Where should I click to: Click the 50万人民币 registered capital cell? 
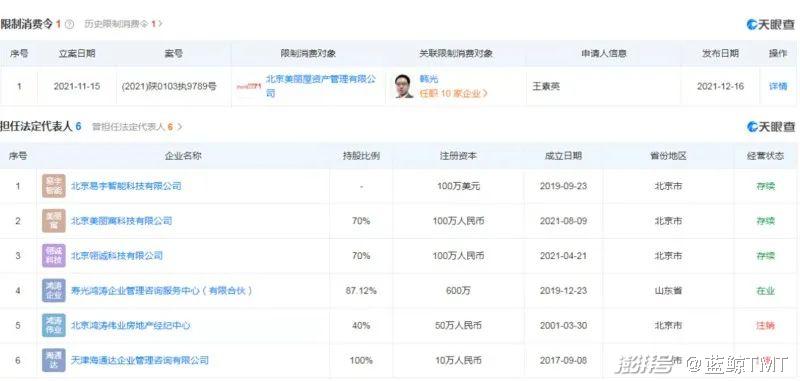[458, 325]
